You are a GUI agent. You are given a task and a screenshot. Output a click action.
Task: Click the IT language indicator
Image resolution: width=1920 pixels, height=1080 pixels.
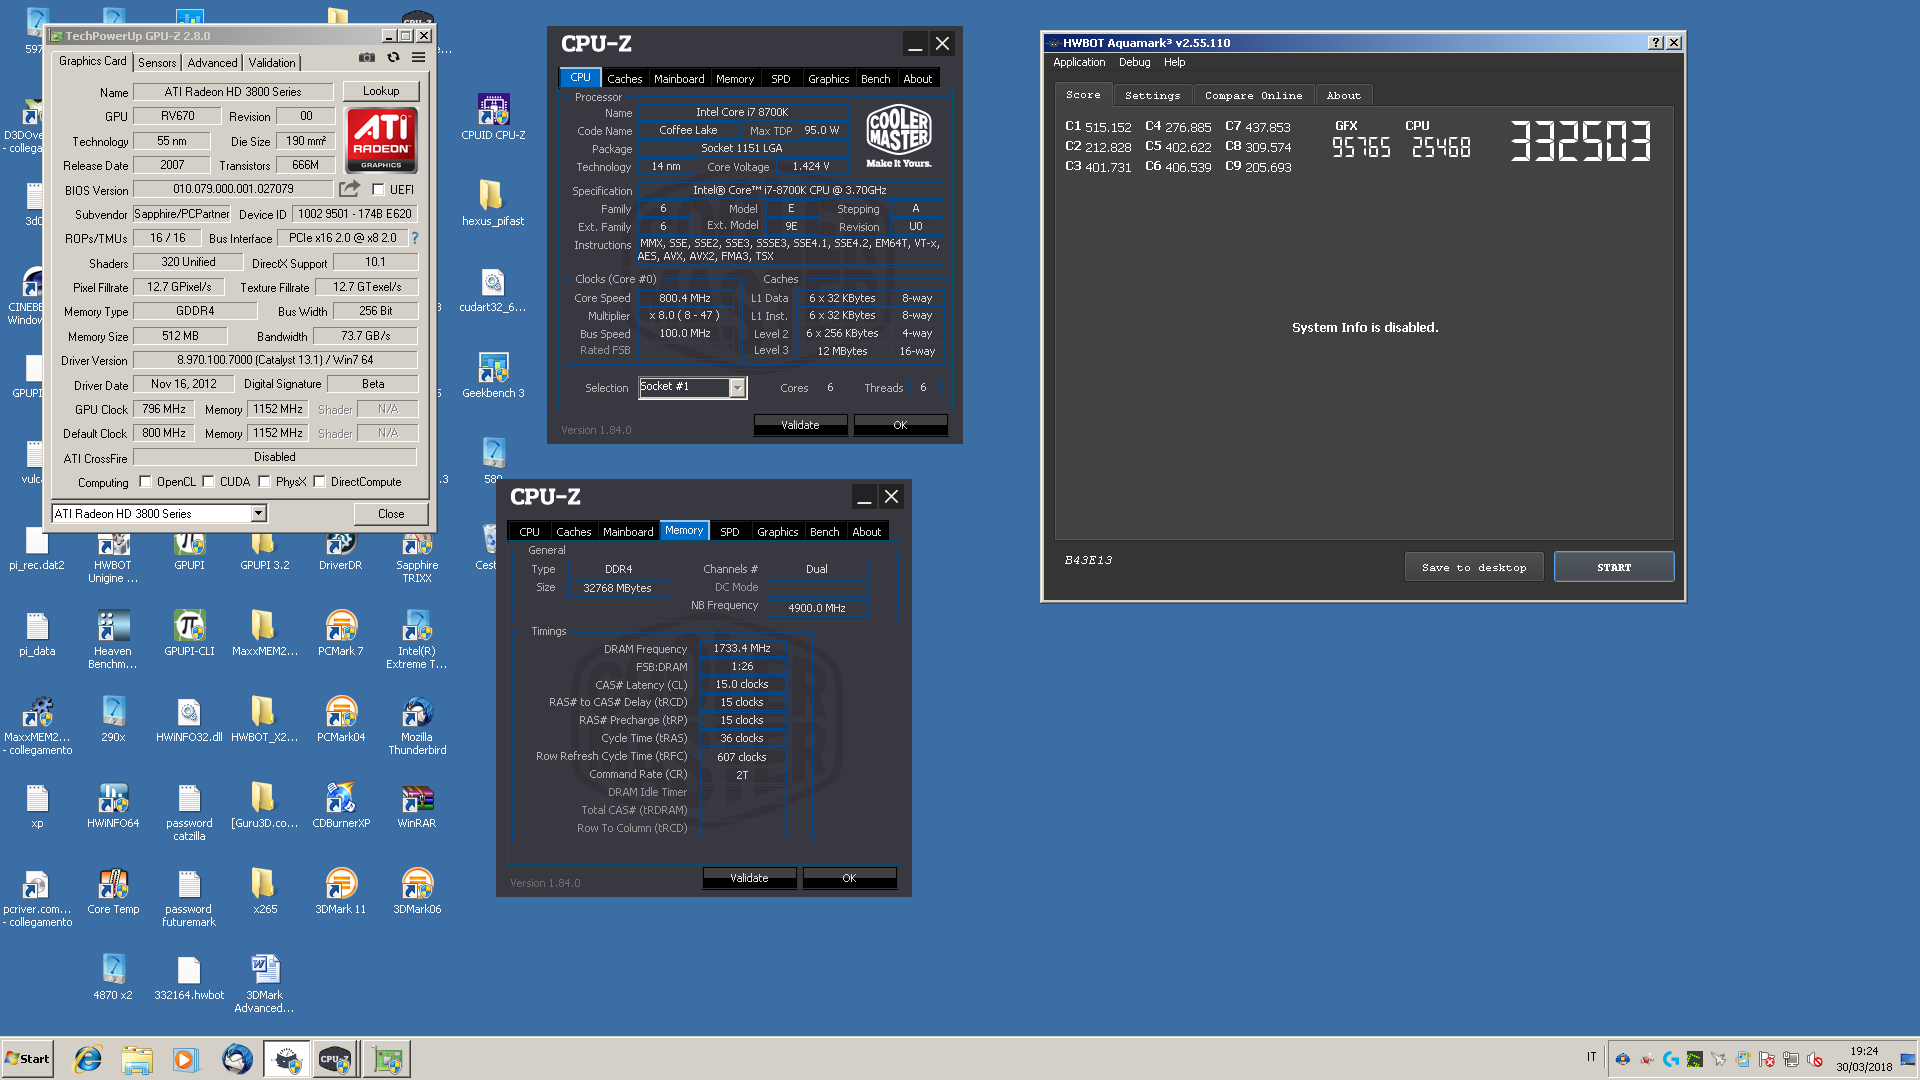1591,1057
